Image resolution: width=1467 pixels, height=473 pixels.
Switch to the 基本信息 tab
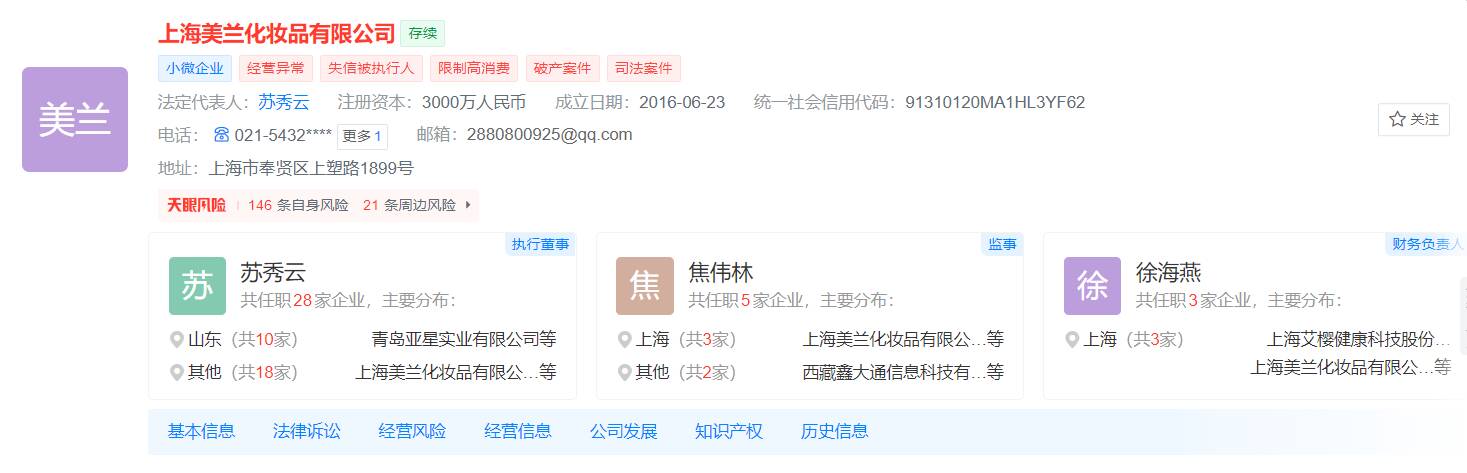[201, 431]
